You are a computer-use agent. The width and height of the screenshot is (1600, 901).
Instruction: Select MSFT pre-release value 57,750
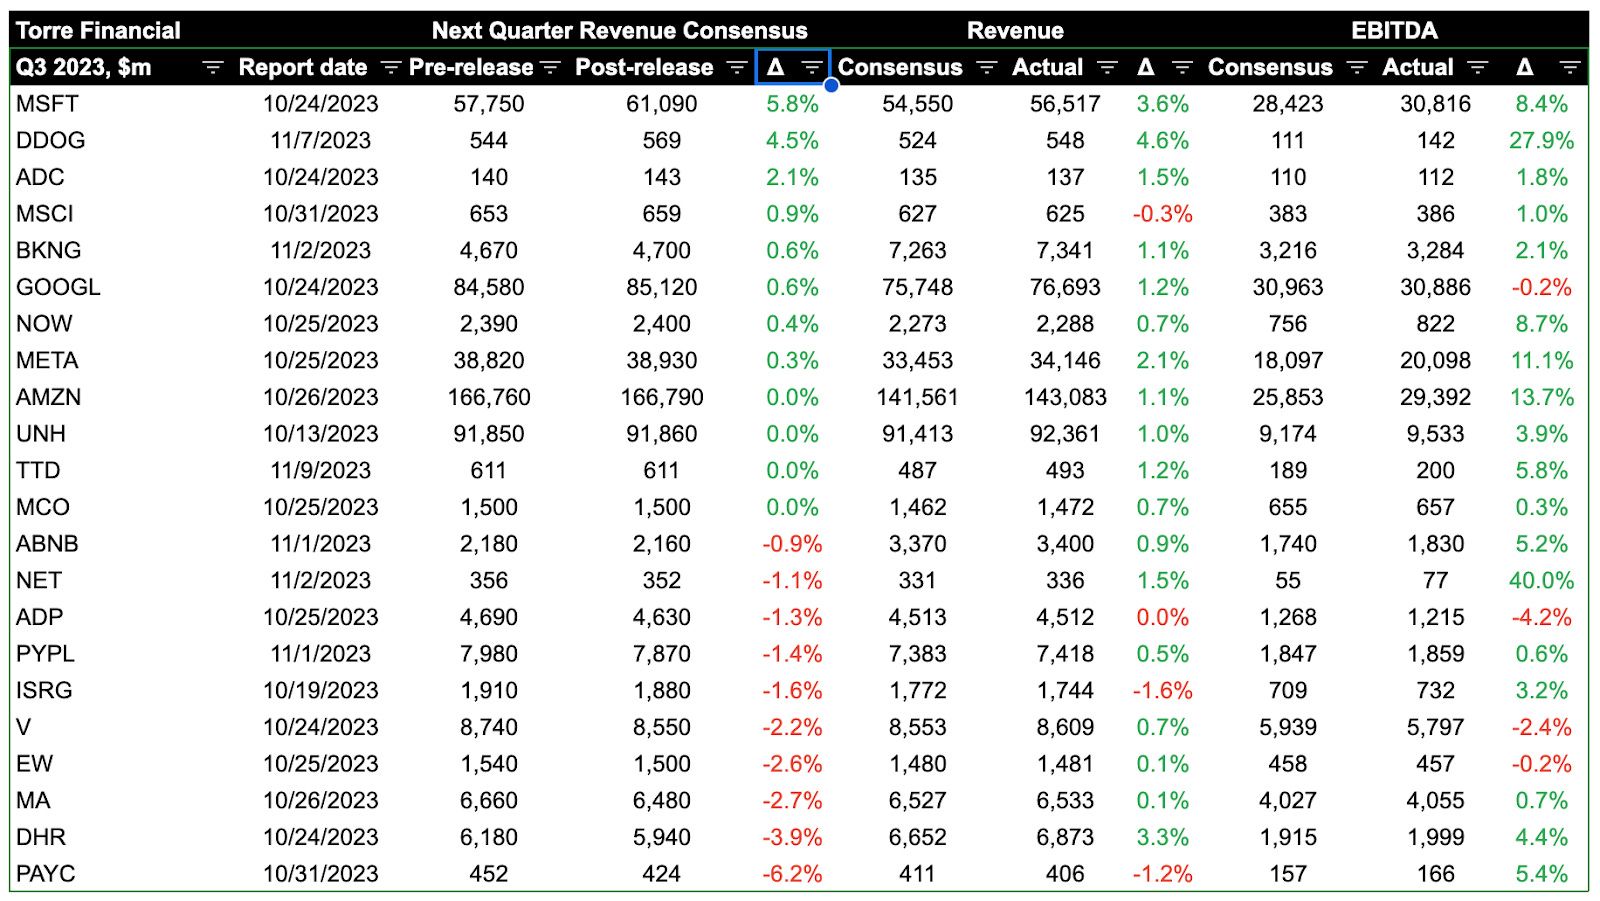[489, 104]
